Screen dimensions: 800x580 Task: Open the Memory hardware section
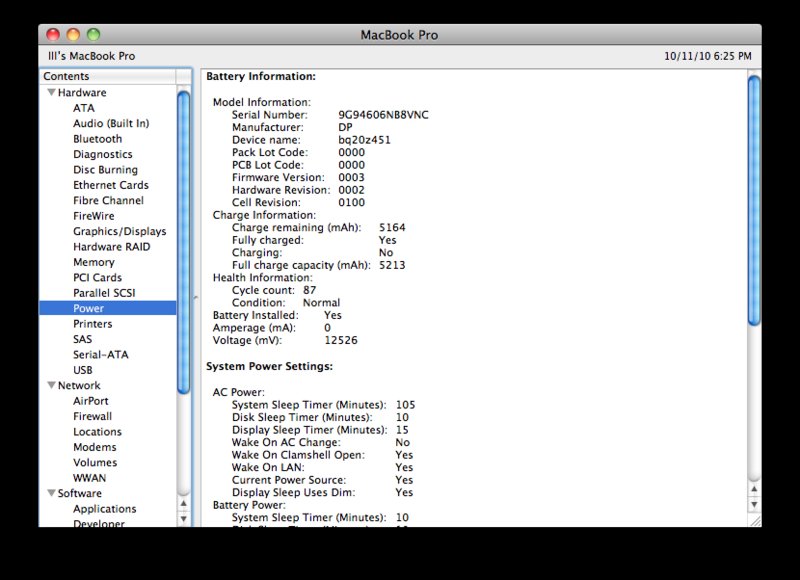pos(93,262)
